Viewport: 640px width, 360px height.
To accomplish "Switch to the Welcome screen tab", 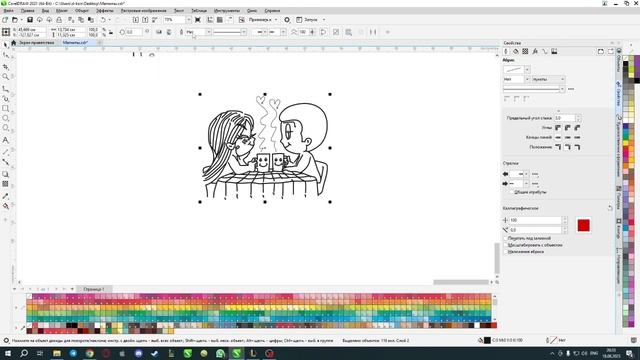I will coord(36,42).
